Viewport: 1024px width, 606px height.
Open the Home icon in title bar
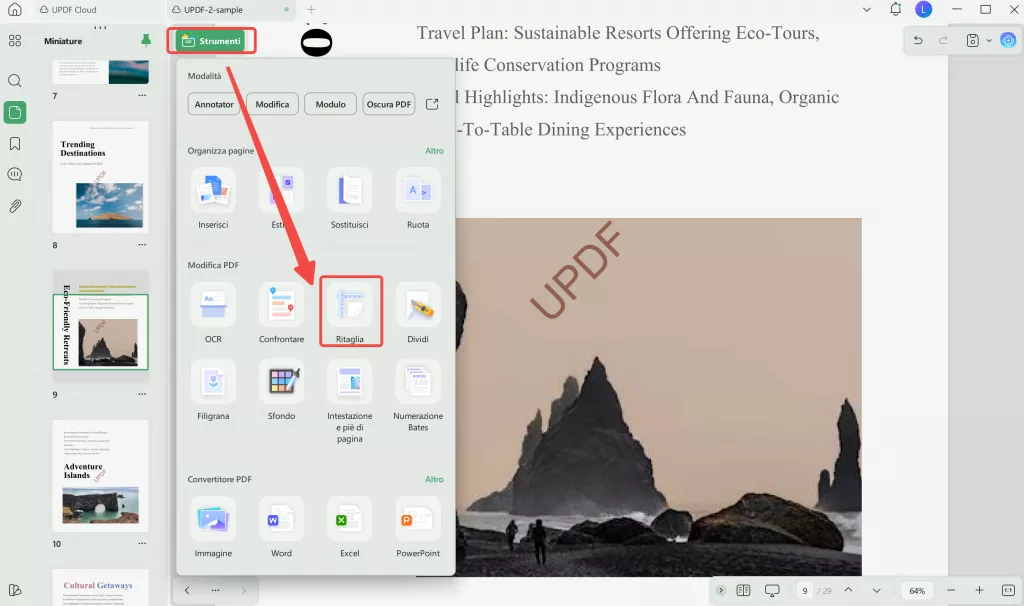pos(14,10)
